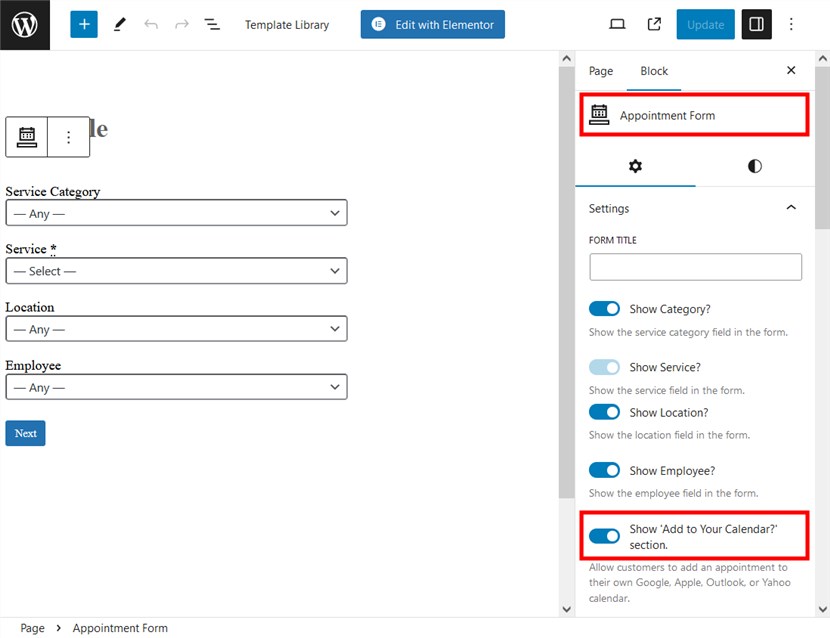Select the Tools pencil icon

tap(120, 24)
